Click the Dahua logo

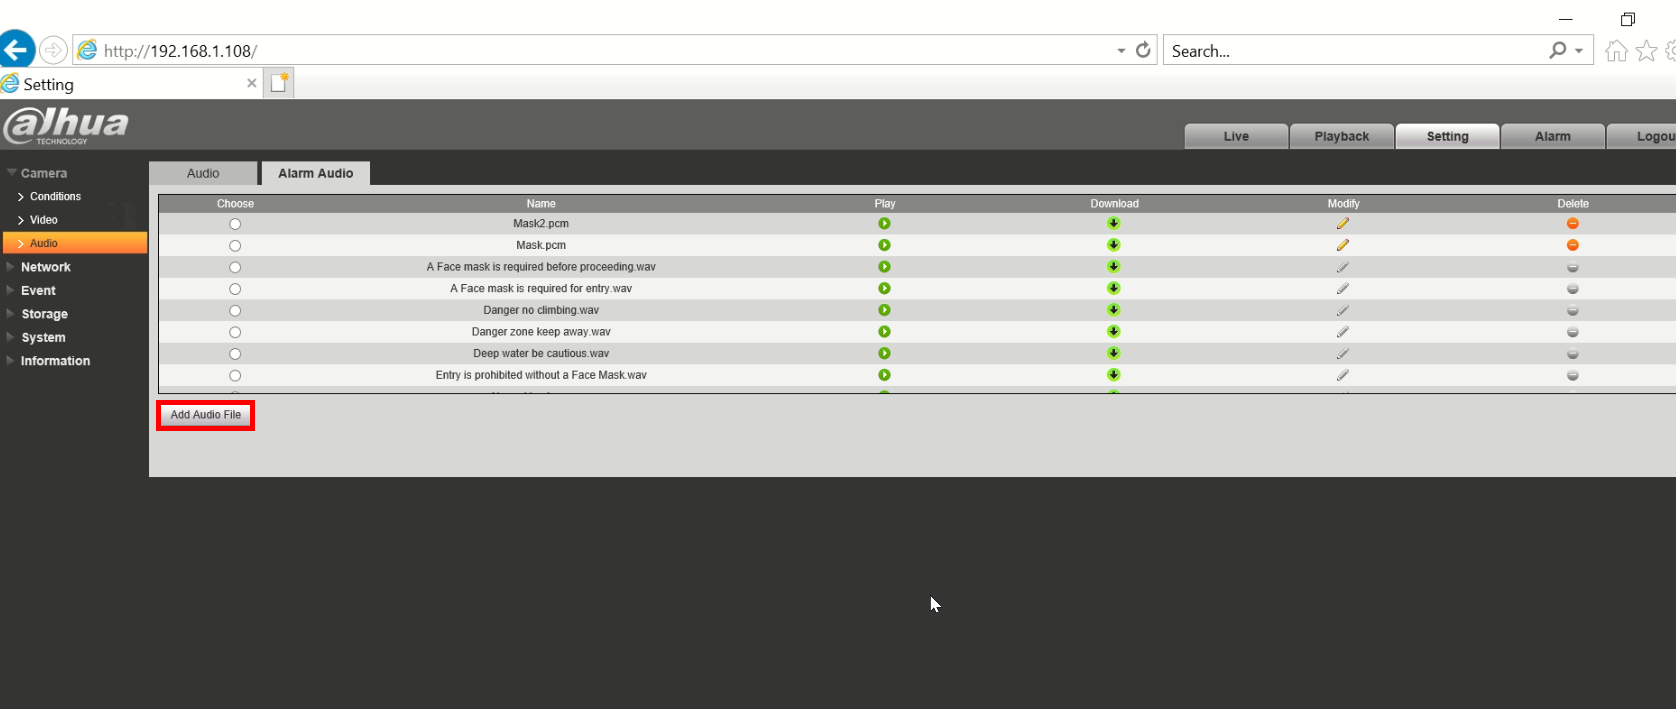[66, 126]
